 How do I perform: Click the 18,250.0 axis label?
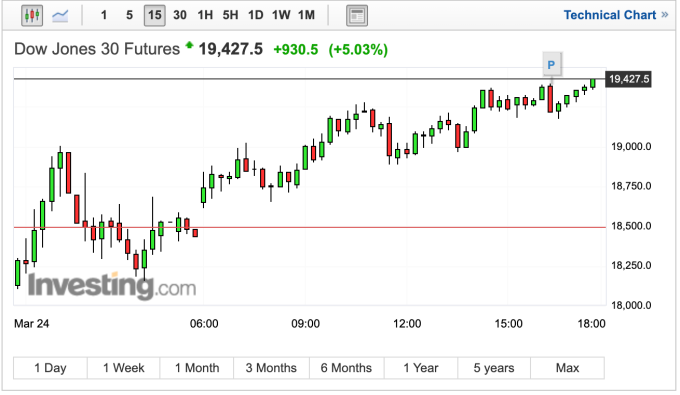631,265
